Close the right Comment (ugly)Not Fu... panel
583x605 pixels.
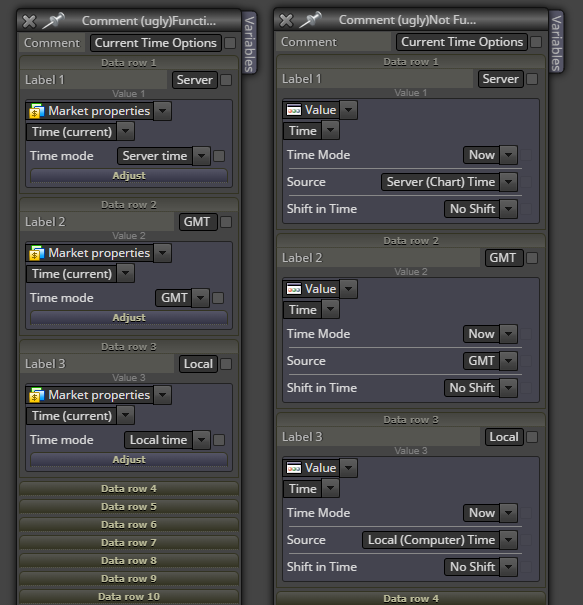point(286,20)
